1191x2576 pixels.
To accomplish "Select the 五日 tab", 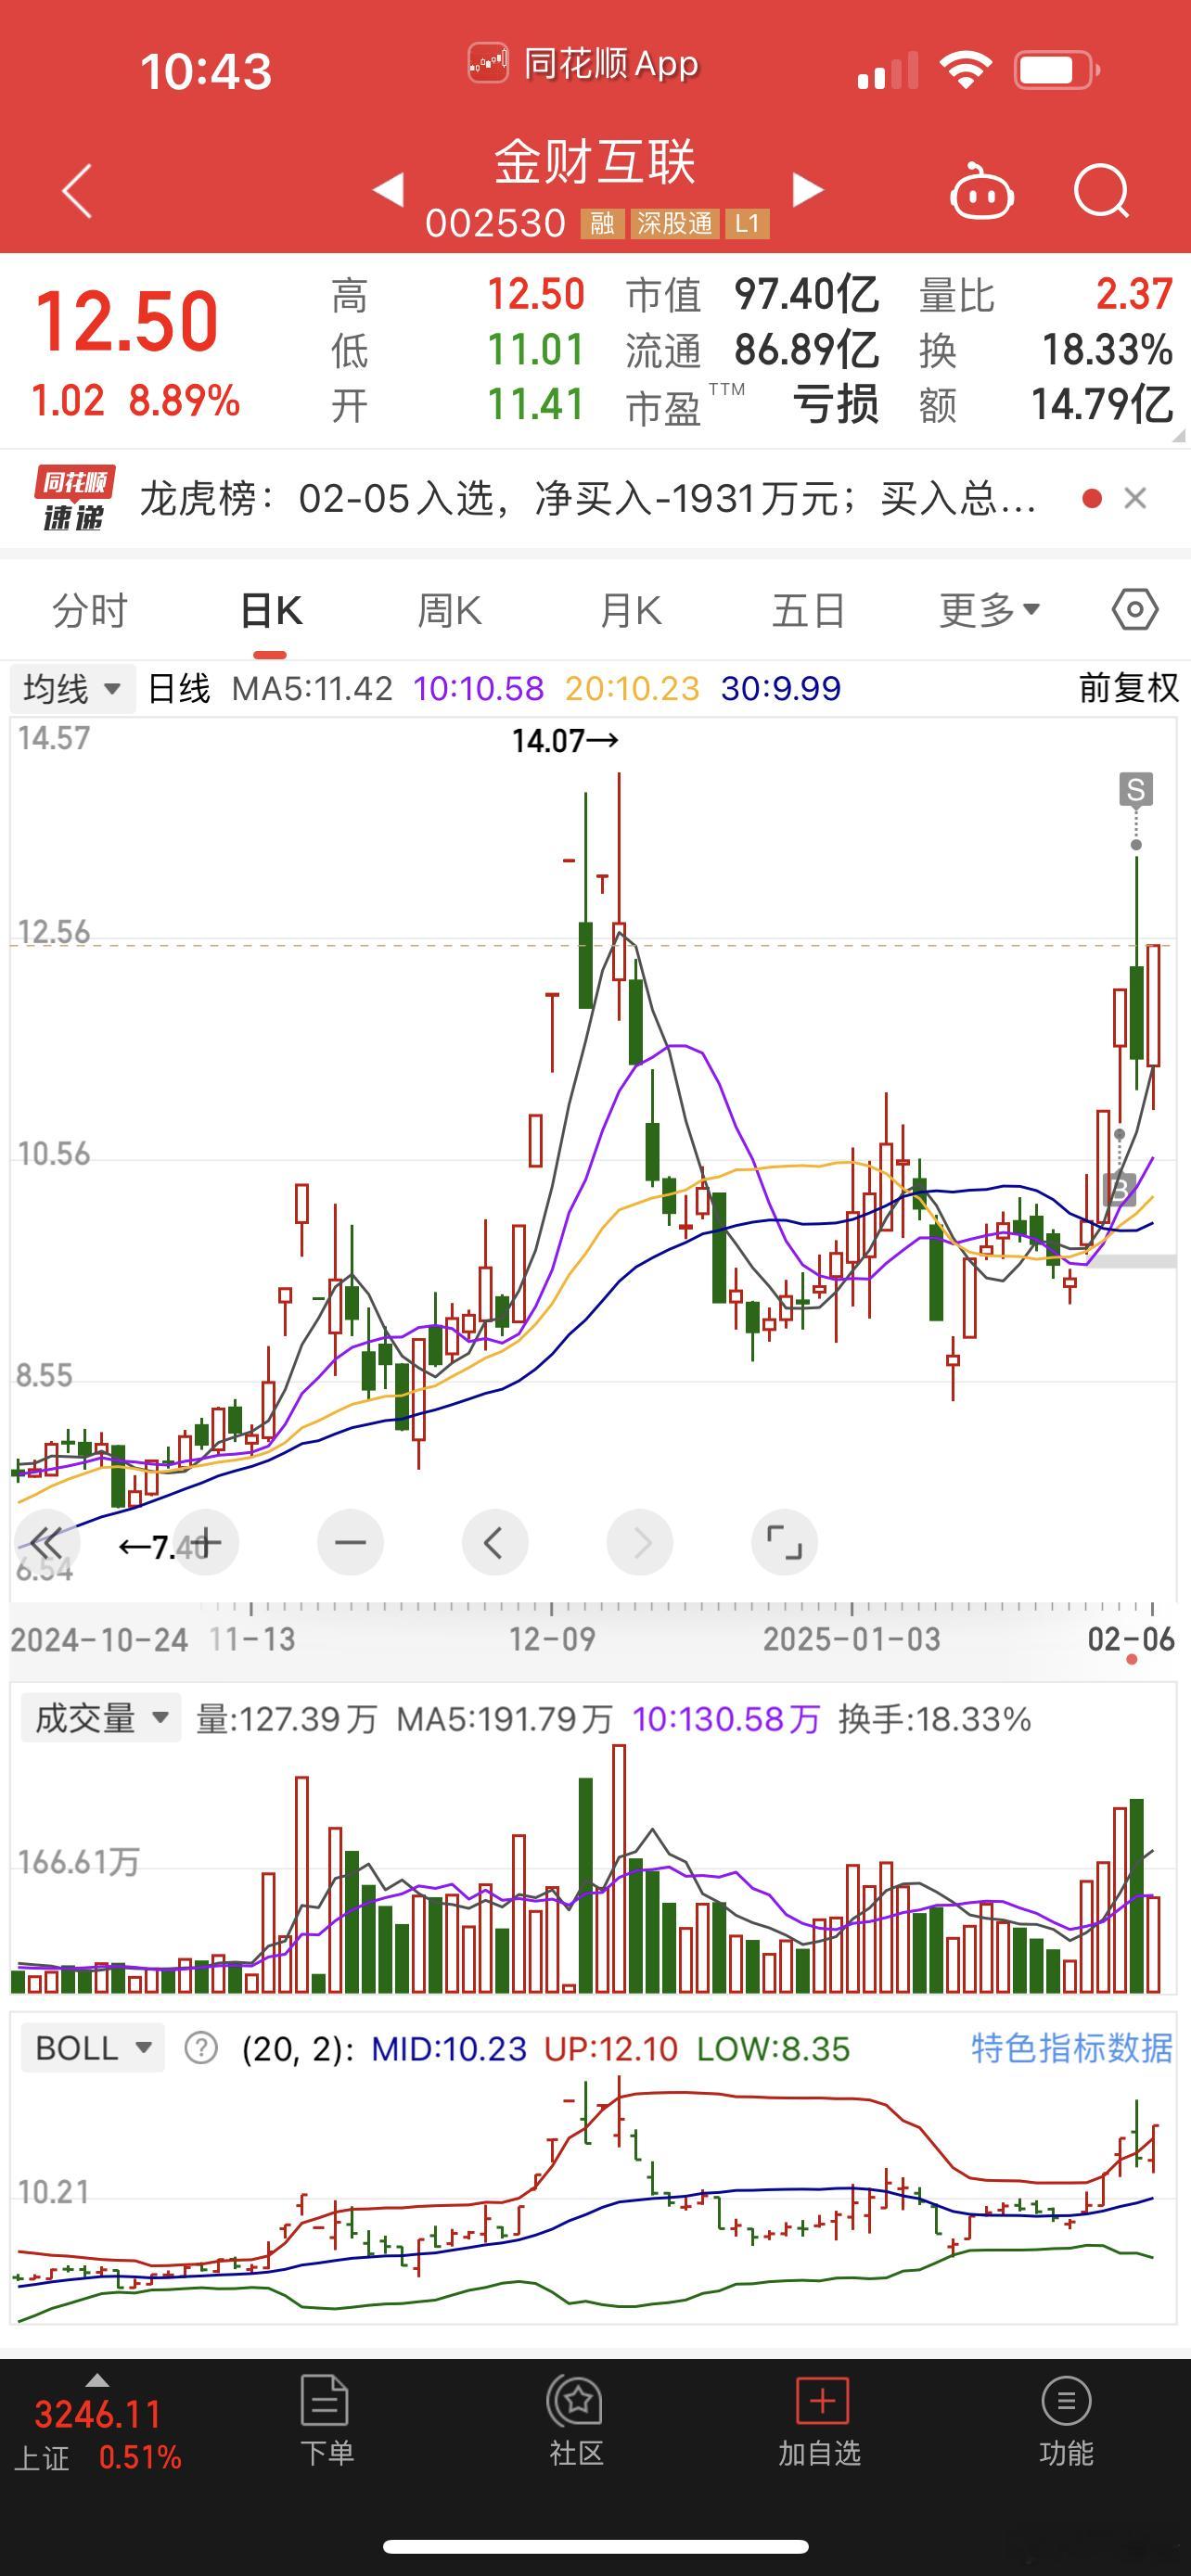I will [809, 610].
